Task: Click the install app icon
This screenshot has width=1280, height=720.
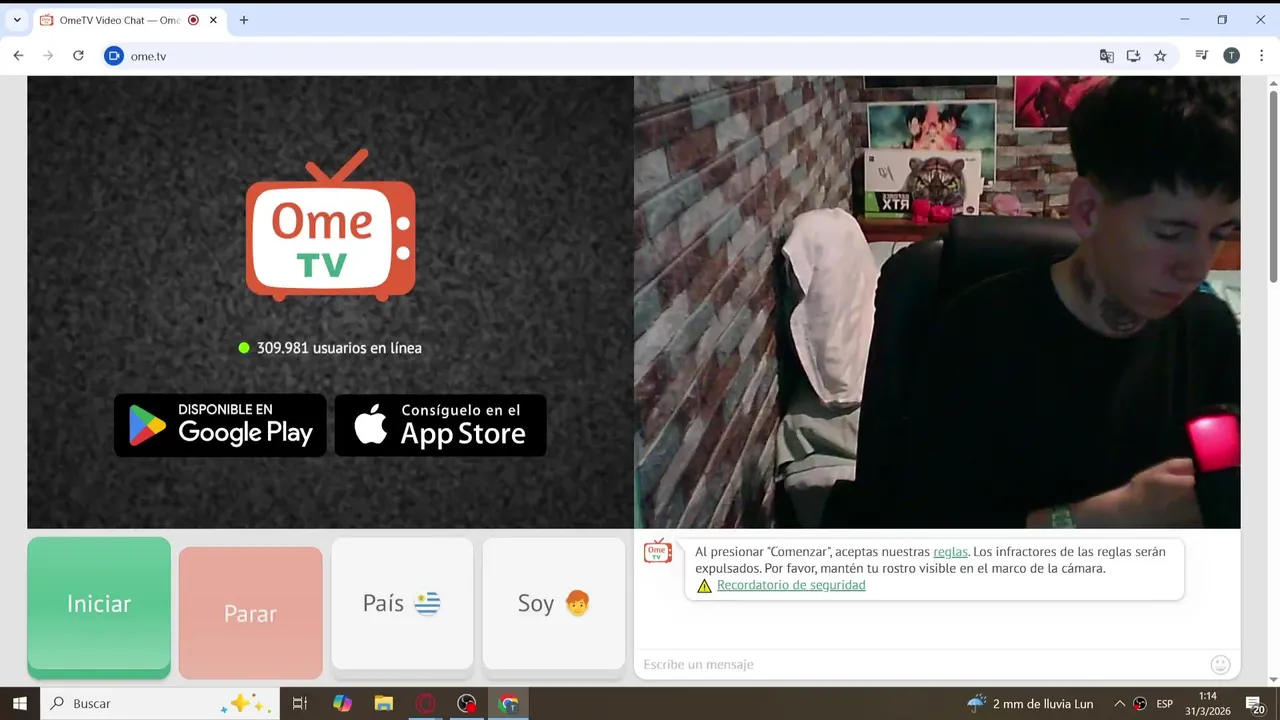Action: tap(1133, 56)
